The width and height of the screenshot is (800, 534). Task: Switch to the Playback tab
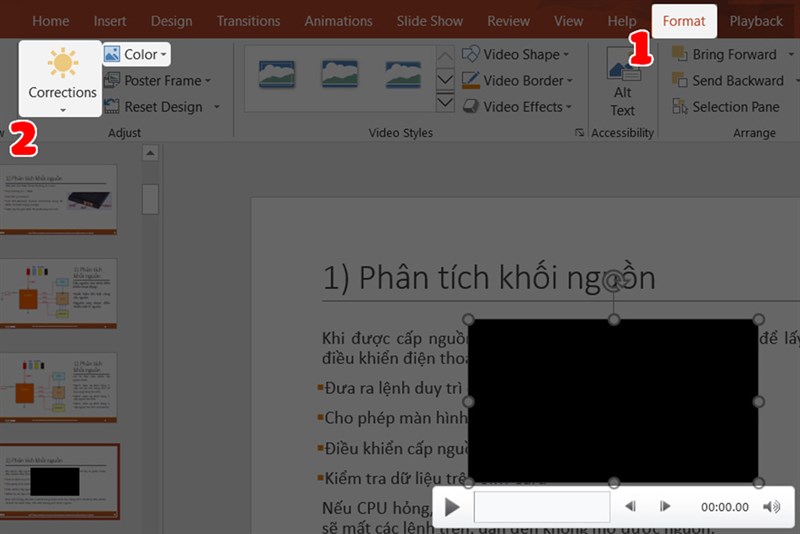click(756, 21)
